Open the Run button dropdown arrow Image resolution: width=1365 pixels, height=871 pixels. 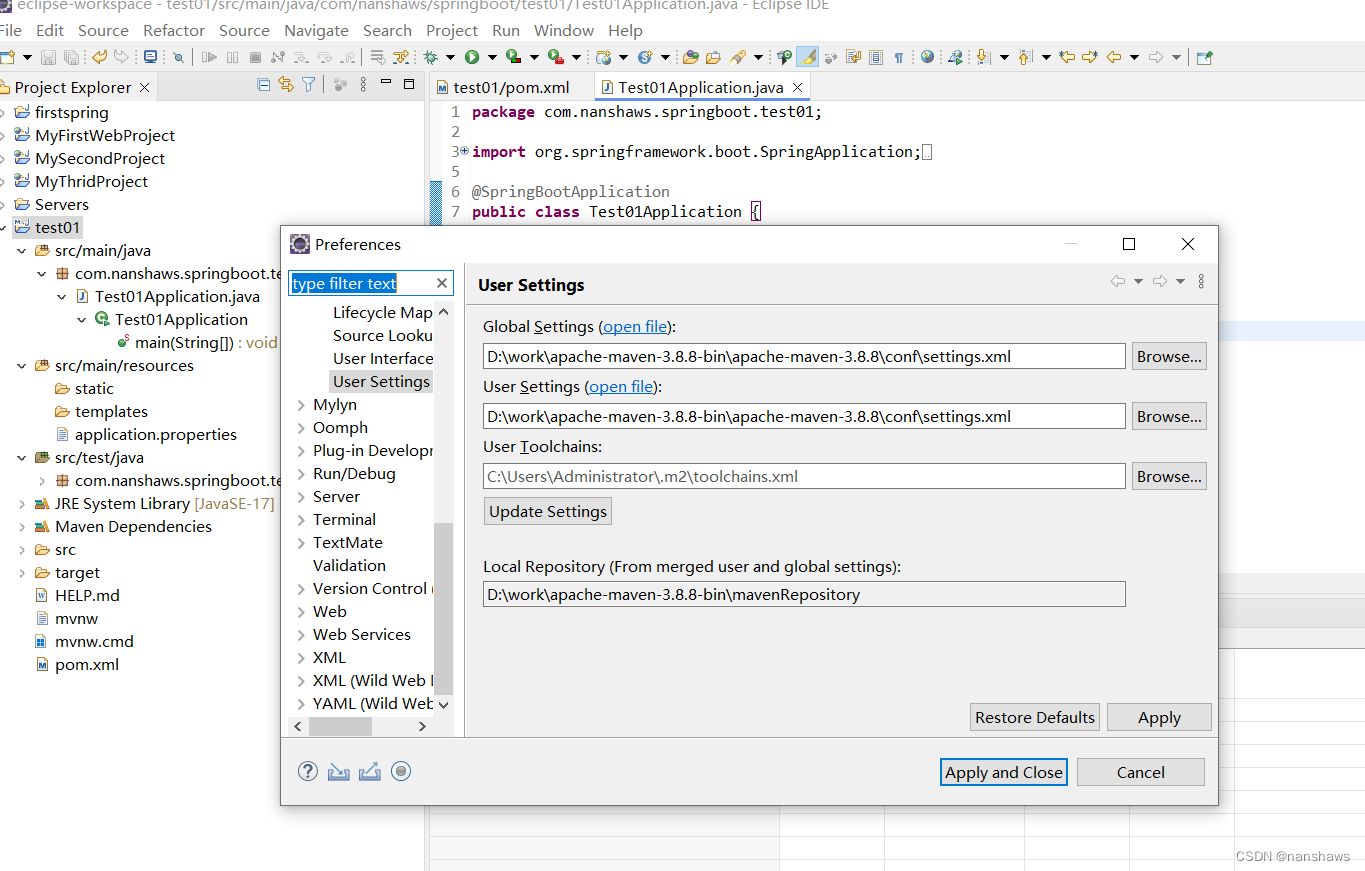(492, 57)
